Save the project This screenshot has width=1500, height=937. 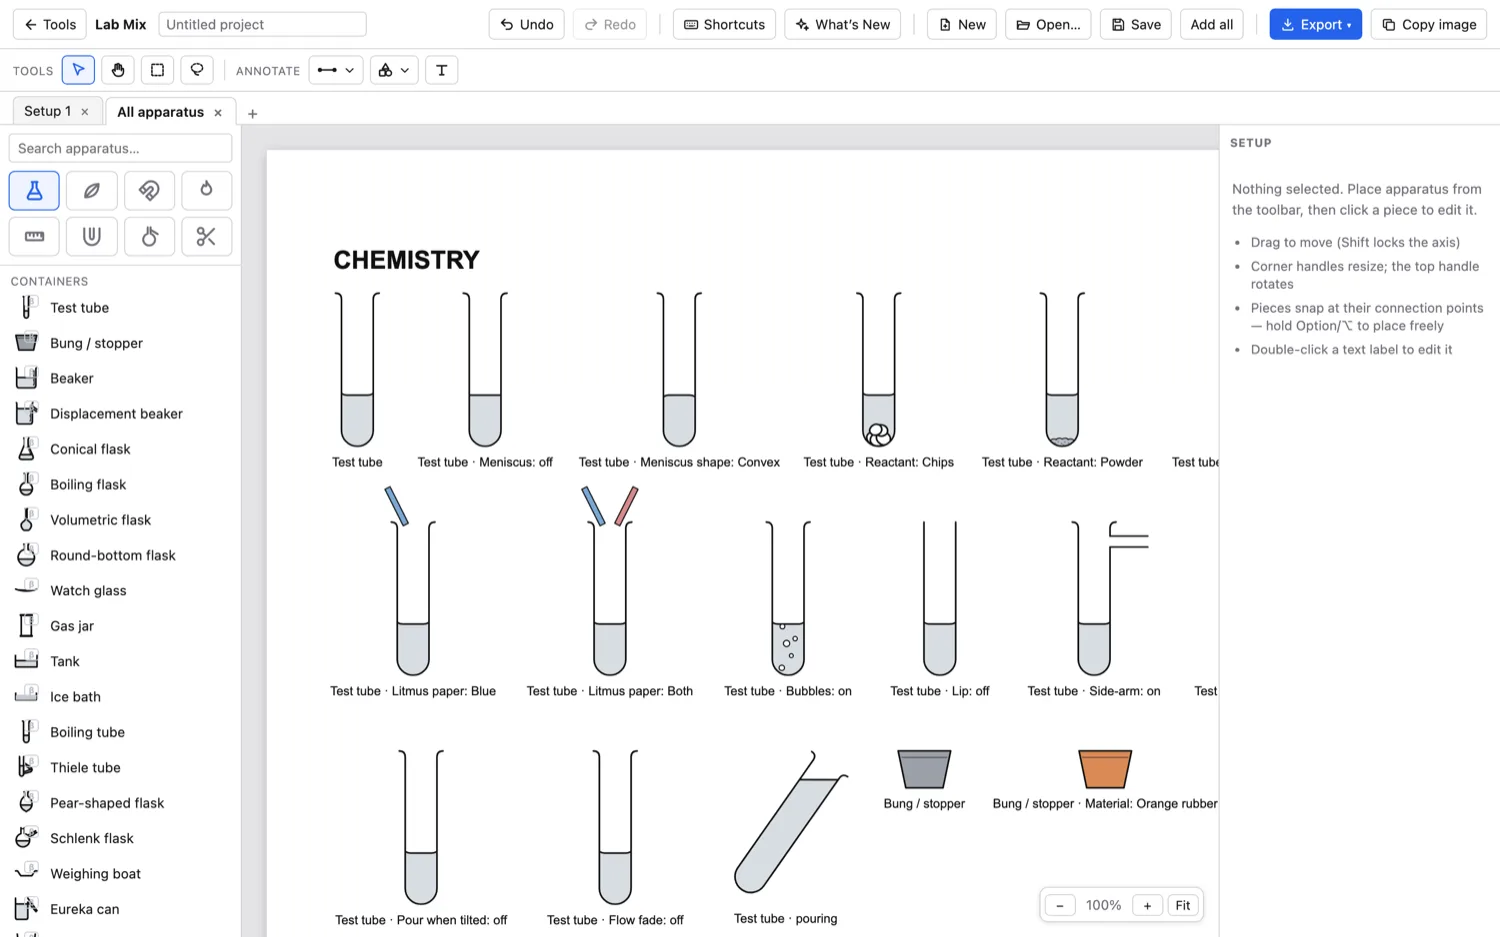tap(1136, 24)
